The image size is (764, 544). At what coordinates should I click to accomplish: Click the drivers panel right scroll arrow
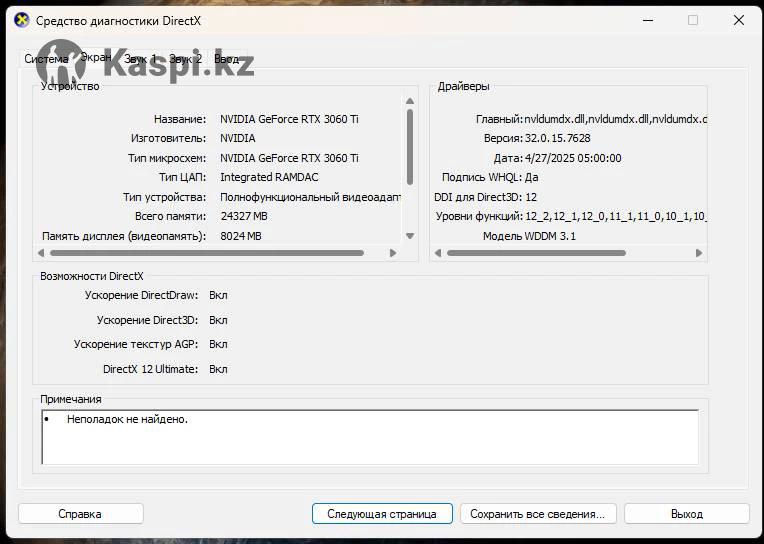click(699, 253)
